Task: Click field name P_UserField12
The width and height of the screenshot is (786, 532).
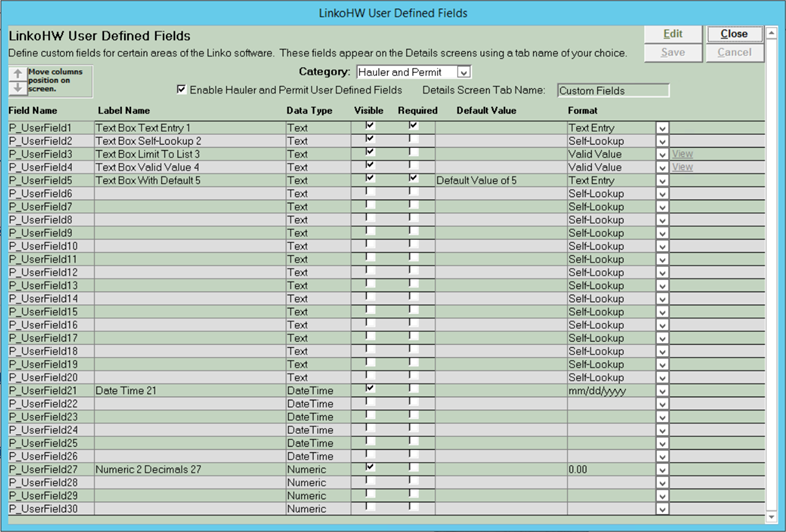Action: 43,273
